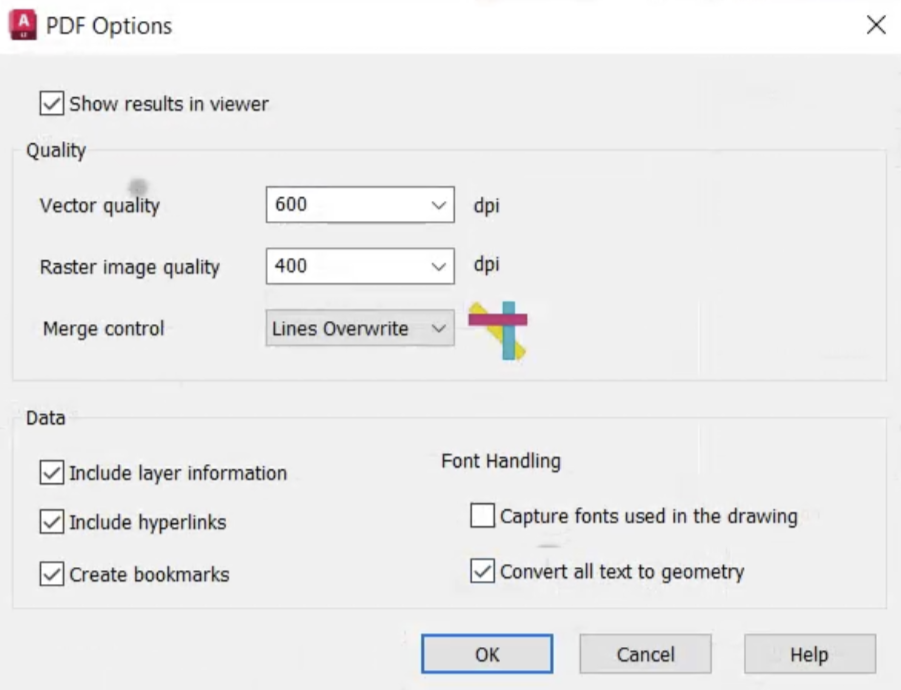Disable Include hyperlinks option
Viewport: 901px width, 690px height.
(52, 522)
